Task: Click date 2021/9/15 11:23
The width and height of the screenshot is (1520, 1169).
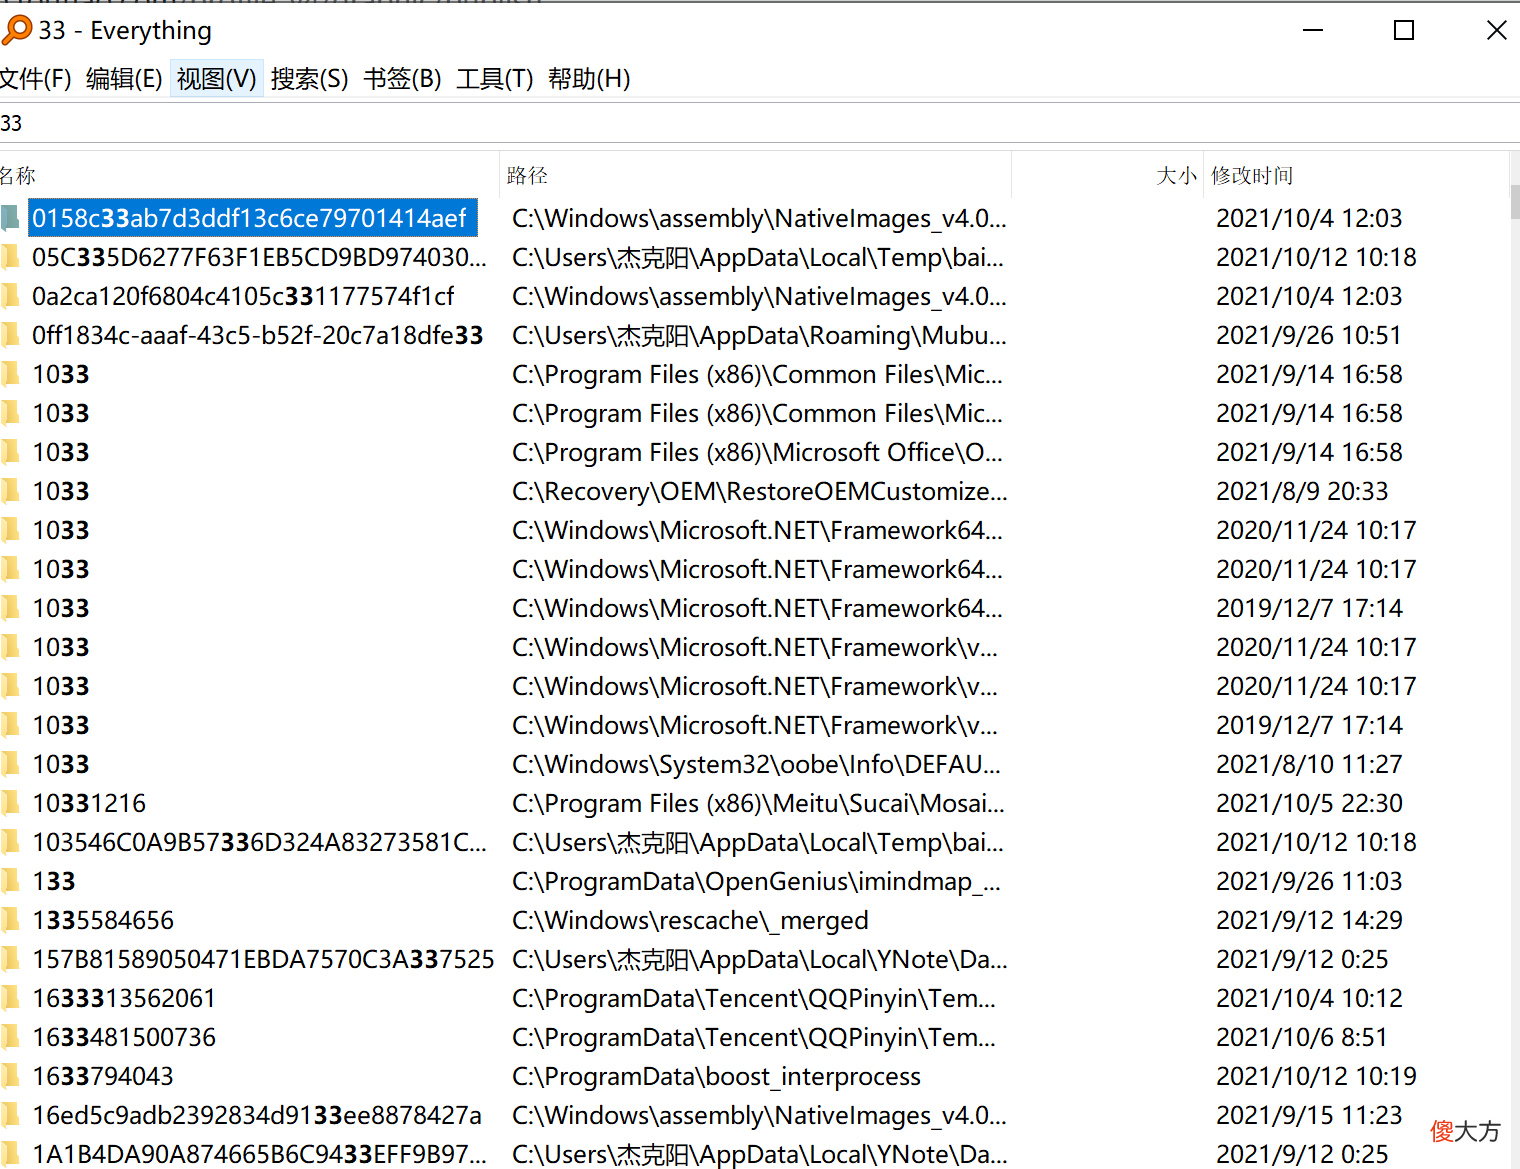Action: click(x=1309, y=1115)
